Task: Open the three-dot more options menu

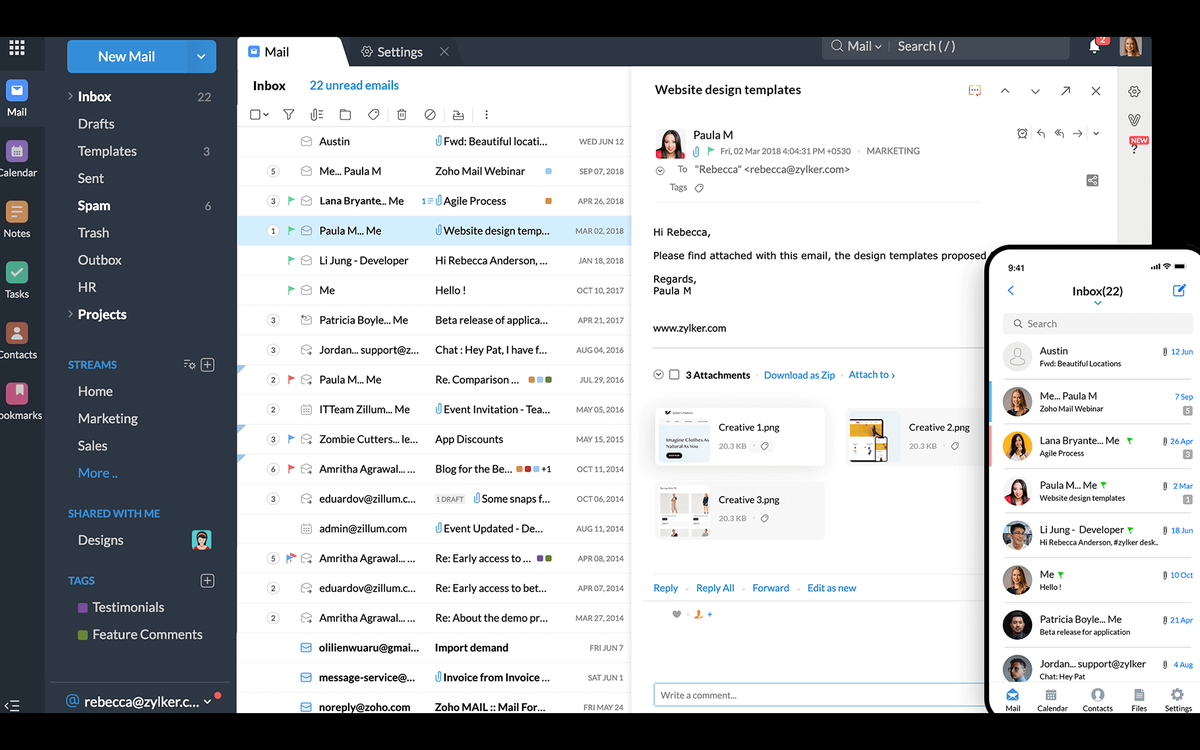Action: 487,115
